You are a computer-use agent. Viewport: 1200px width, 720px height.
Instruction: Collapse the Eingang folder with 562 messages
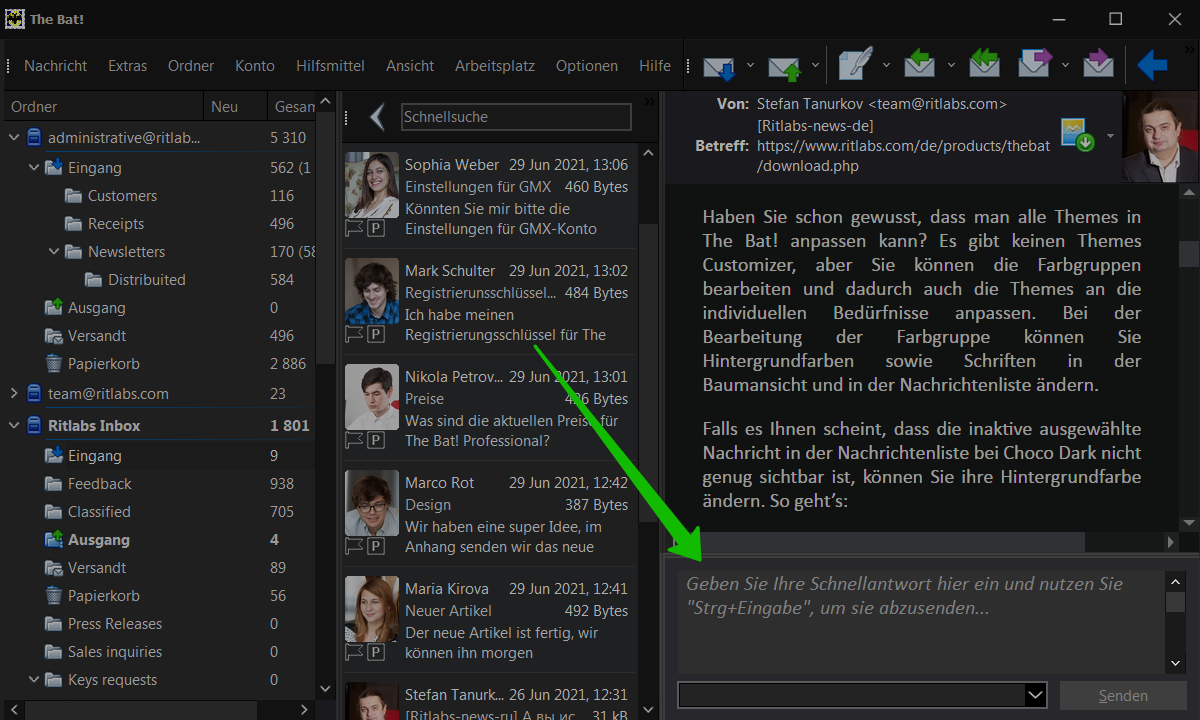(34, 167)
